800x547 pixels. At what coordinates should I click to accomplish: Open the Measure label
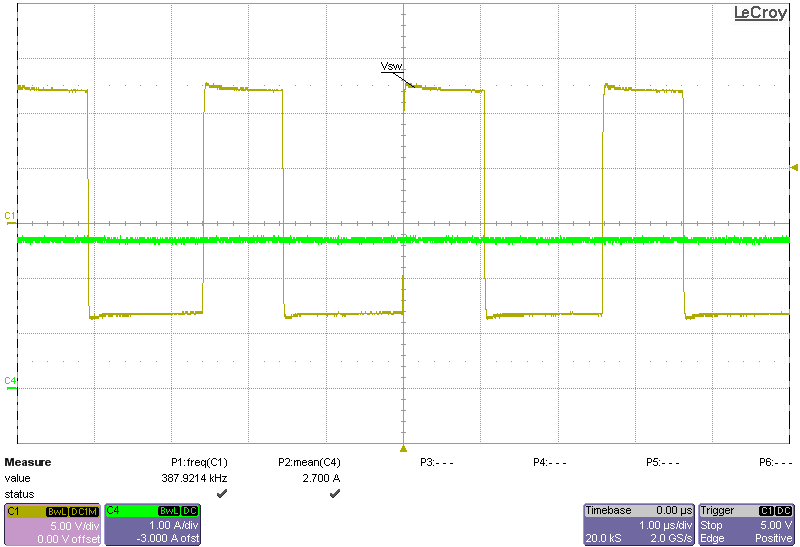pyautogui.click(x=28, y=462)
